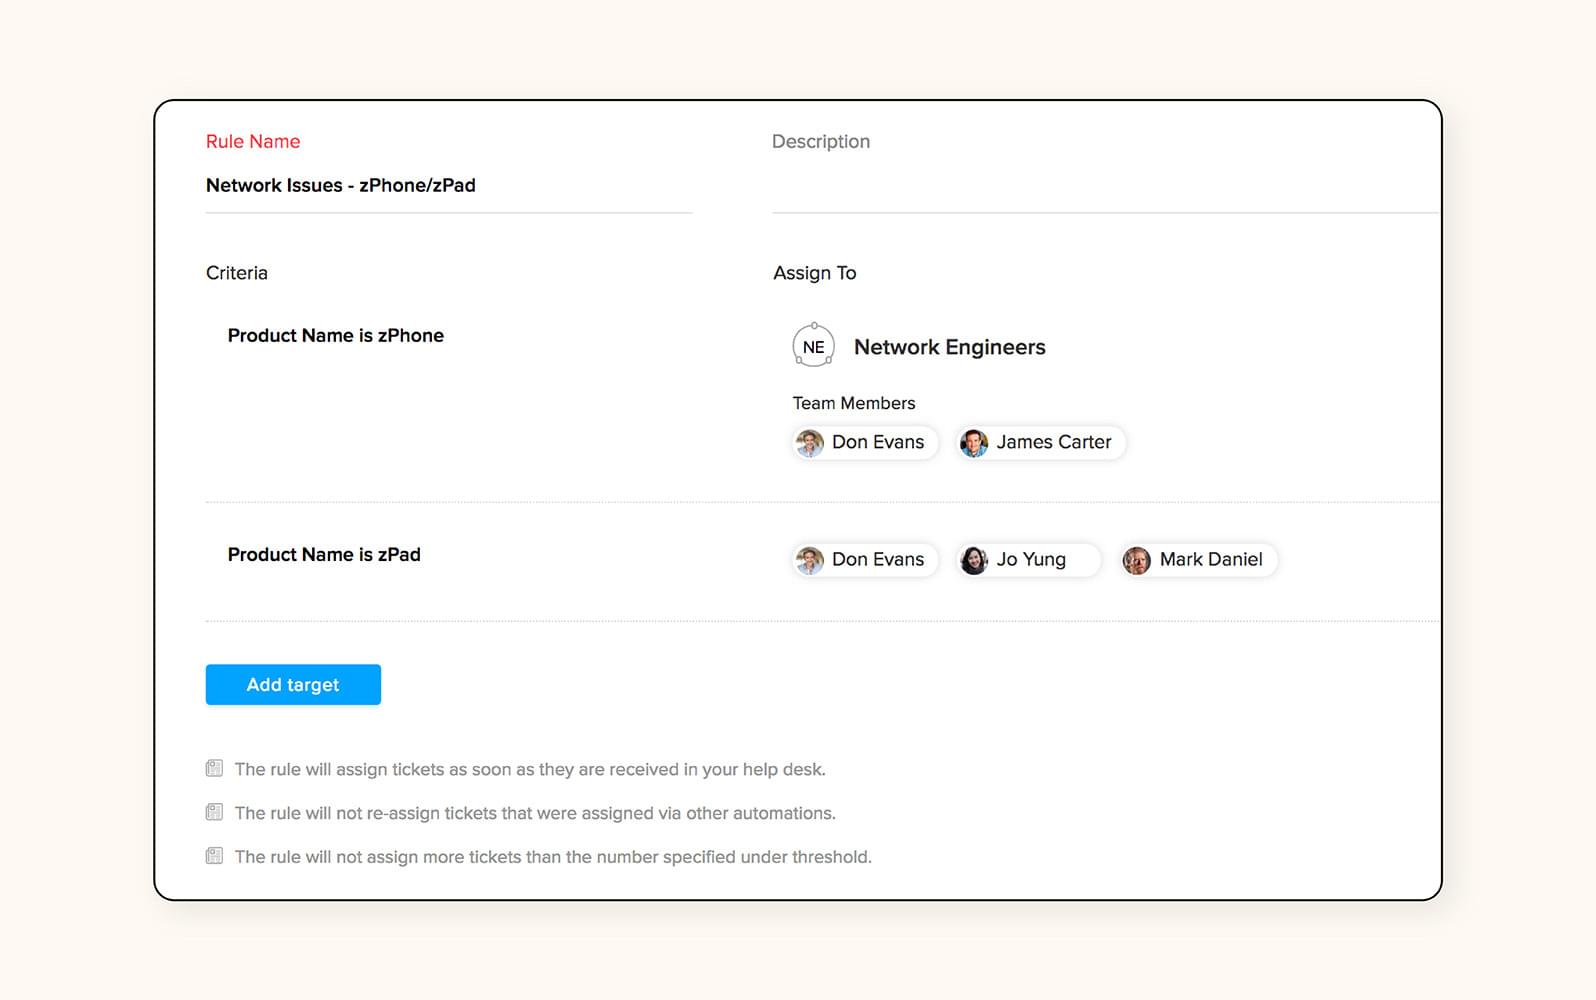Image resolution: width=1596 pixels, height=1000 pixels.
Task: Focus the empty Description input field
Action: click(x=1105, y=186)
